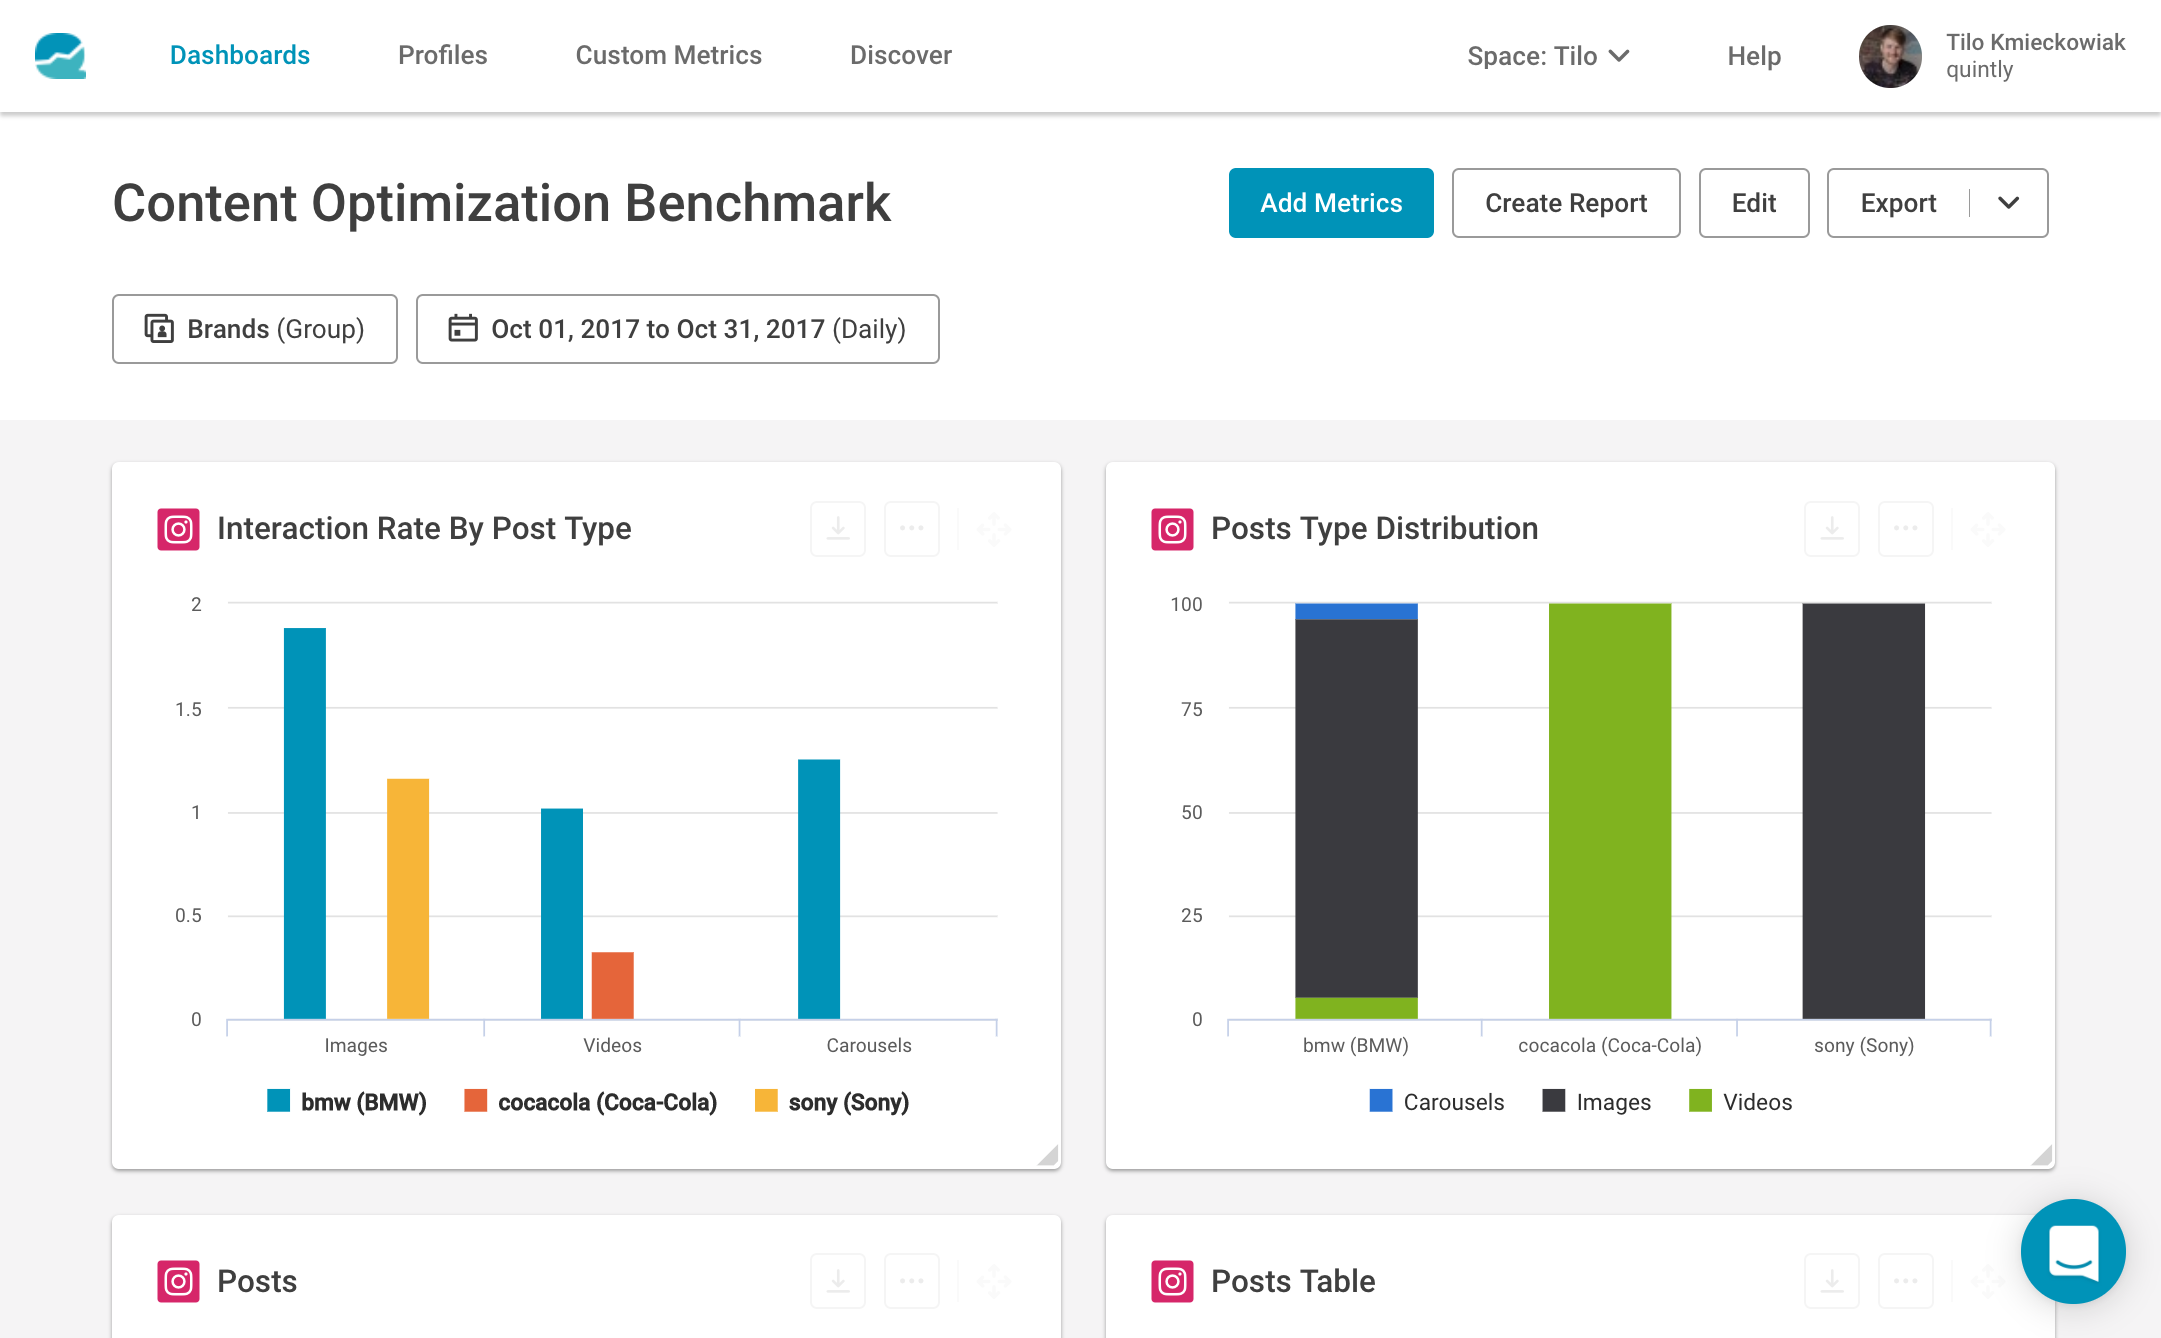Open the Custom Metrics tab
The width and height of the screenshot is (2161, 1338).
click(668, 55)
